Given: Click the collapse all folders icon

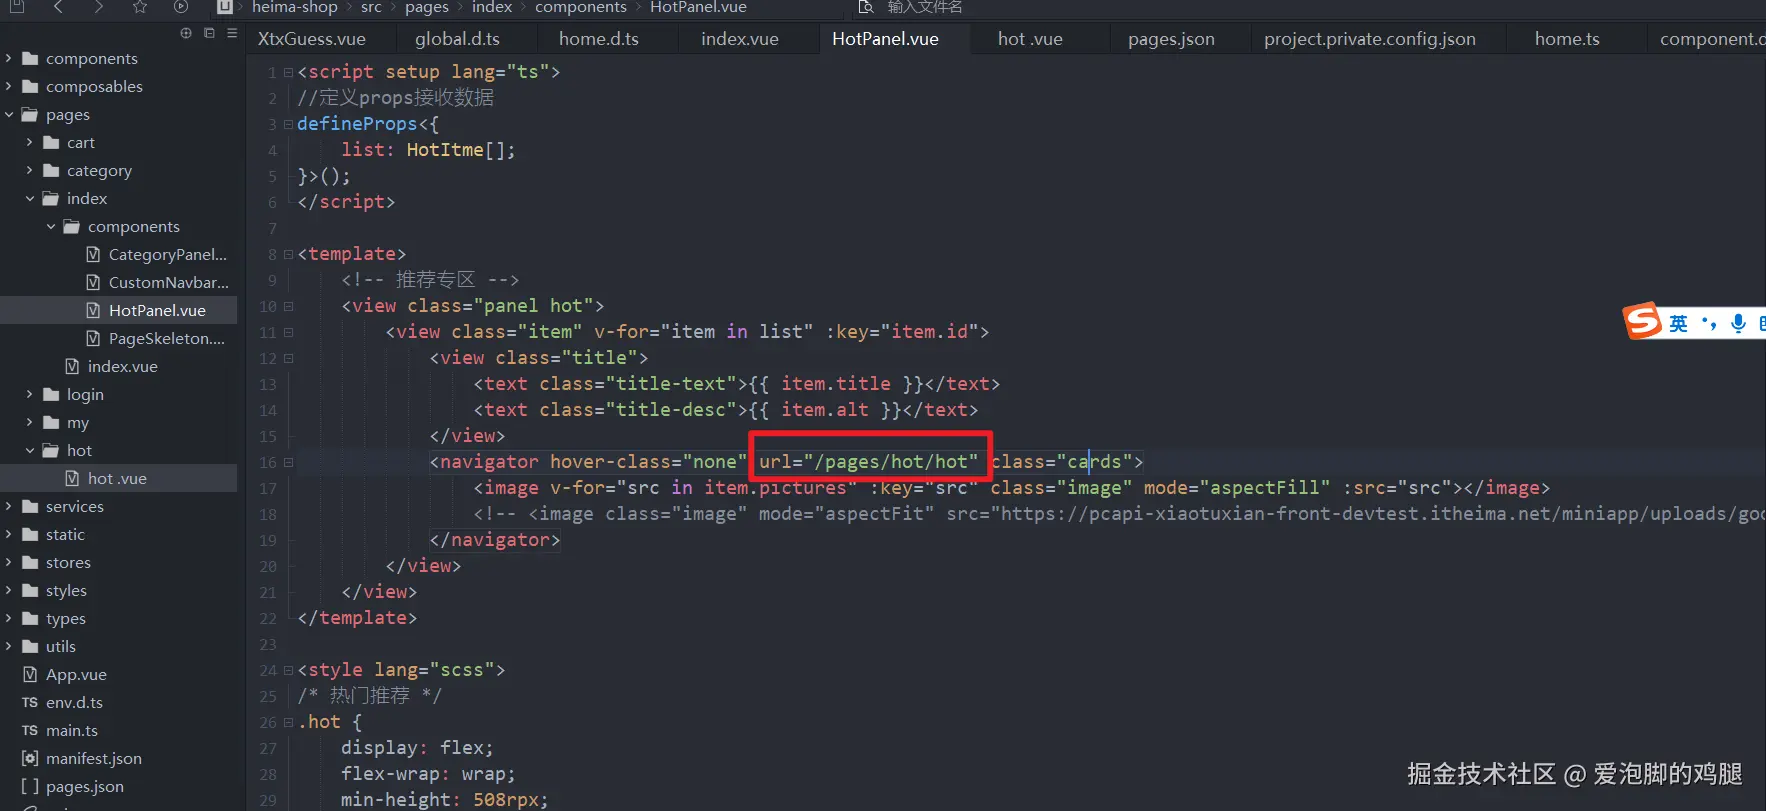Looking at the screenshot, I should pyautogui.click(x=209, y=33).
